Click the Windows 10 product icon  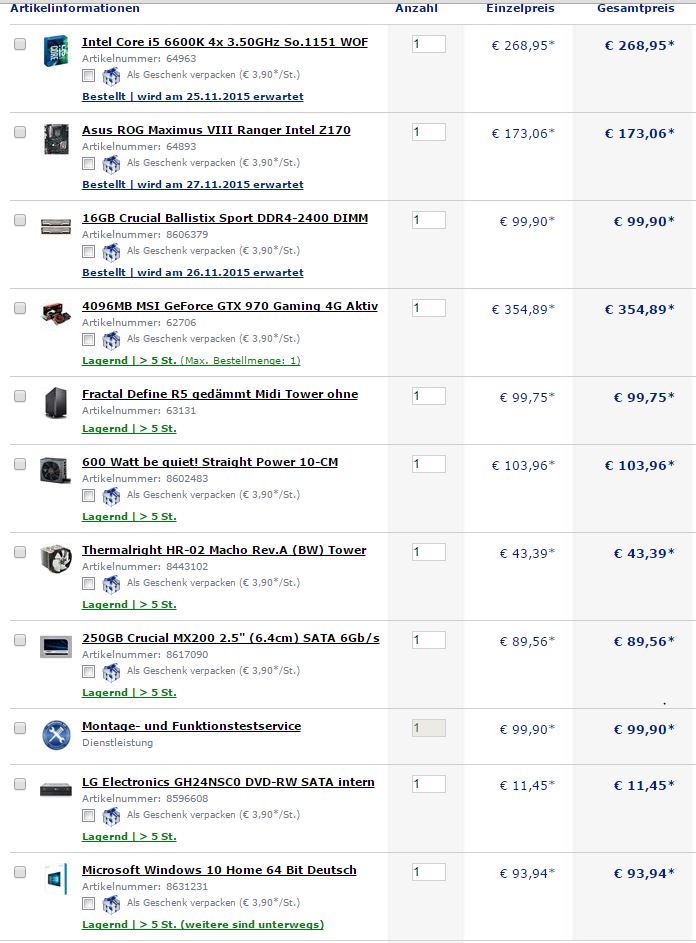point(55,879)
